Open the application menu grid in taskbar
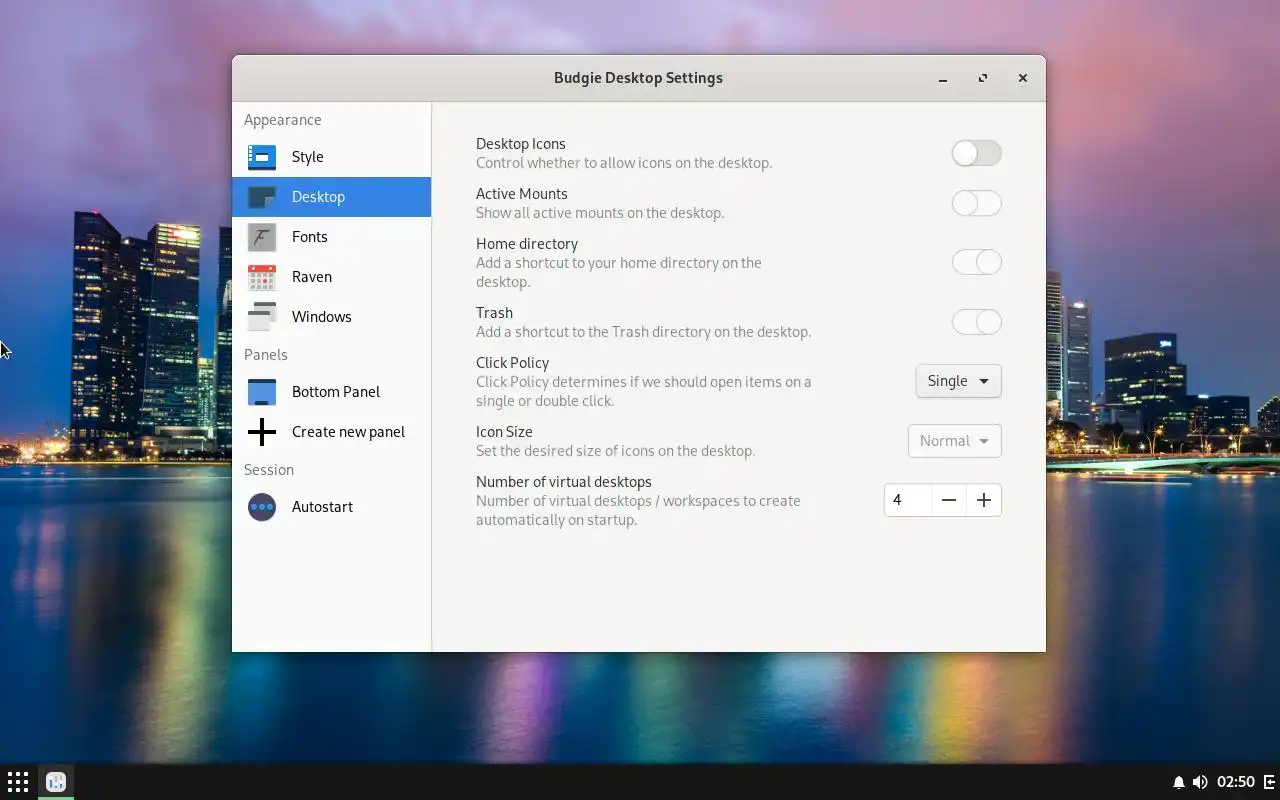Image resolution: width=1280 pixels, height=800 pixels. point(18,782)
